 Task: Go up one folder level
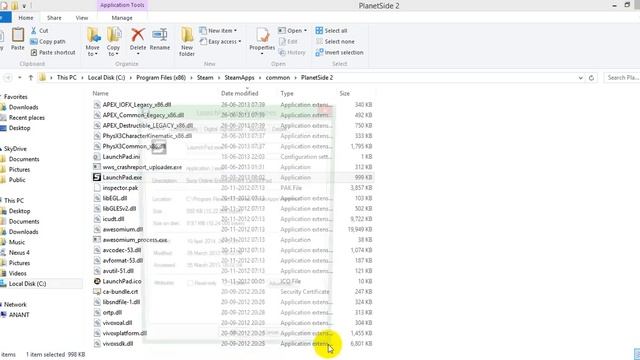tap(31, 78)
